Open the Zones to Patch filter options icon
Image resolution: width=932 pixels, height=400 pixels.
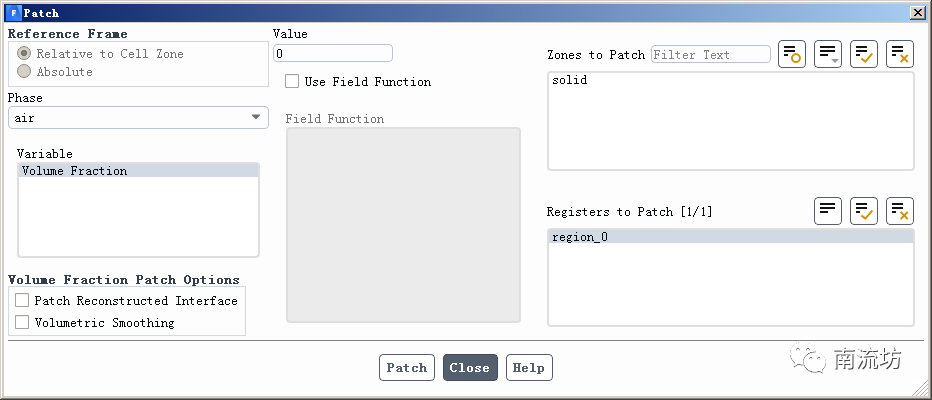click(828, 54)
